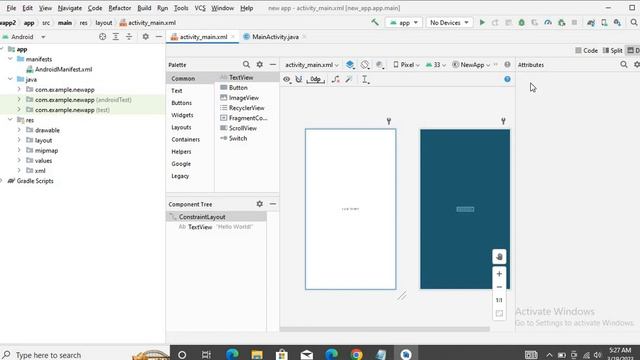Image resolution: width=640 pixels, height=360 pixels.
Task: Open API level 33 dropdown
Action: coord(436,64)
